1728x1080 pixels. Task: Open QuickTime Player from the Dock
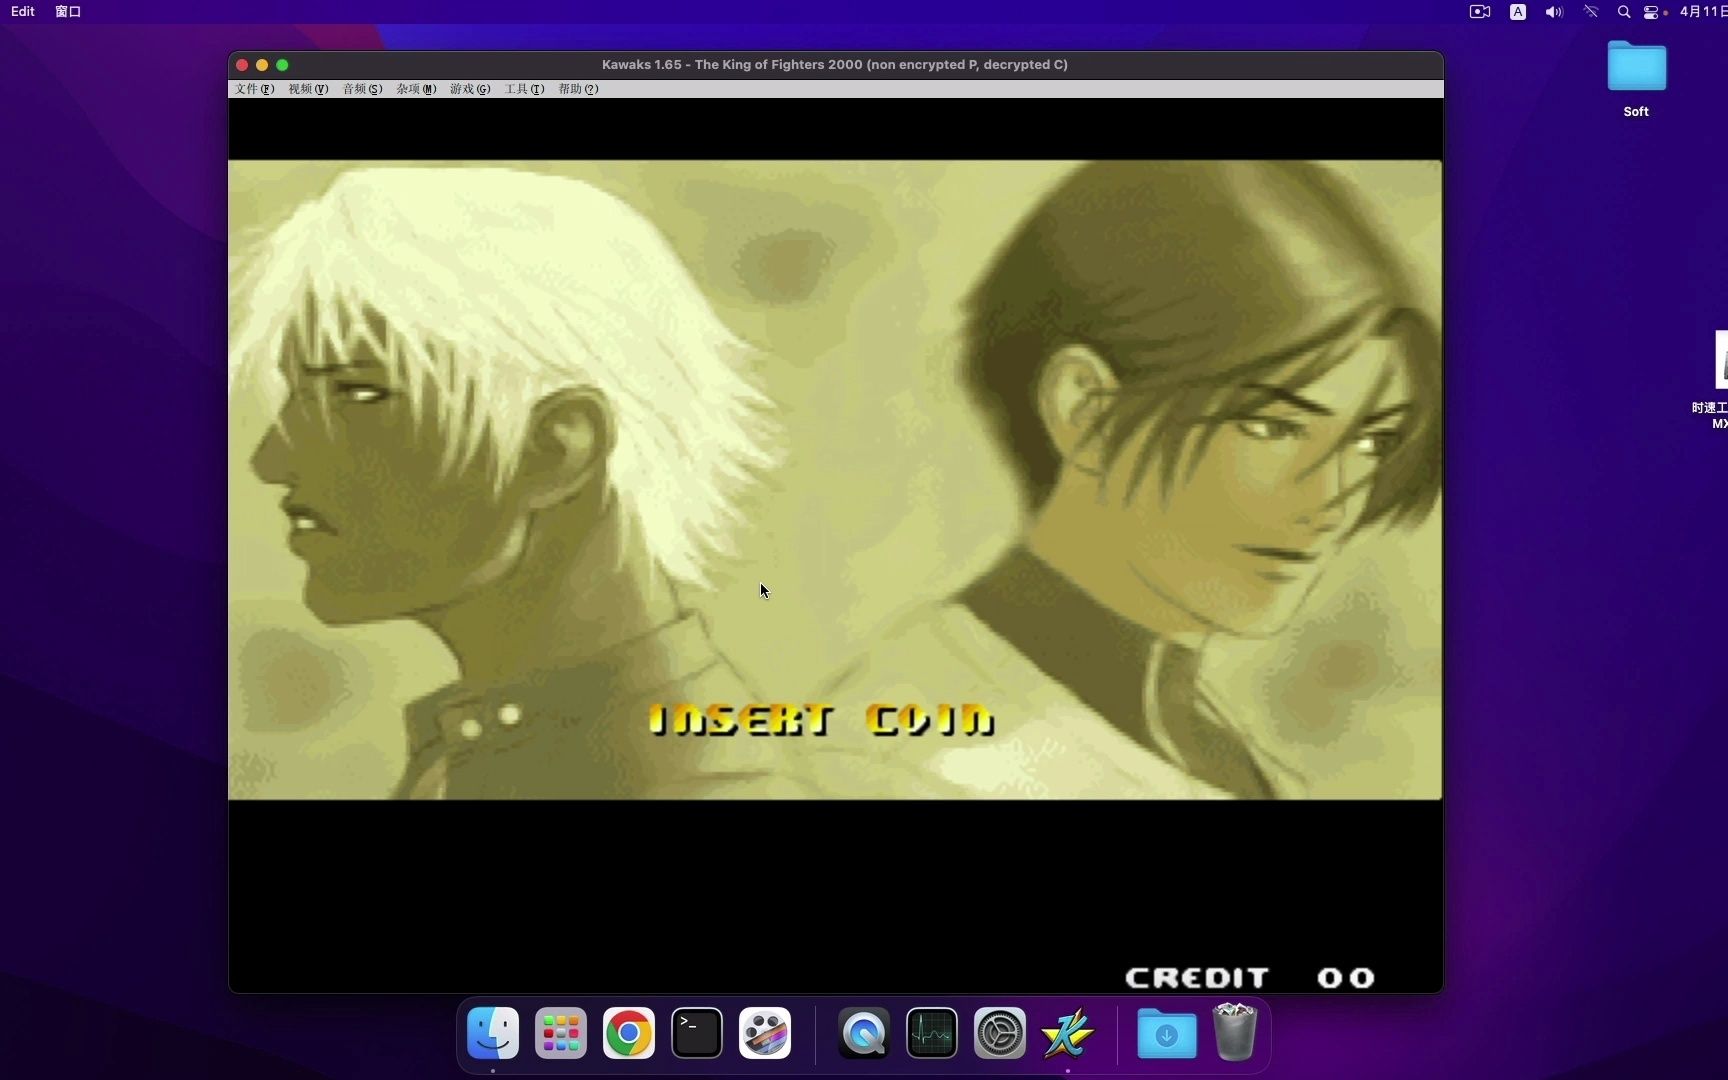click(864, 1033)
